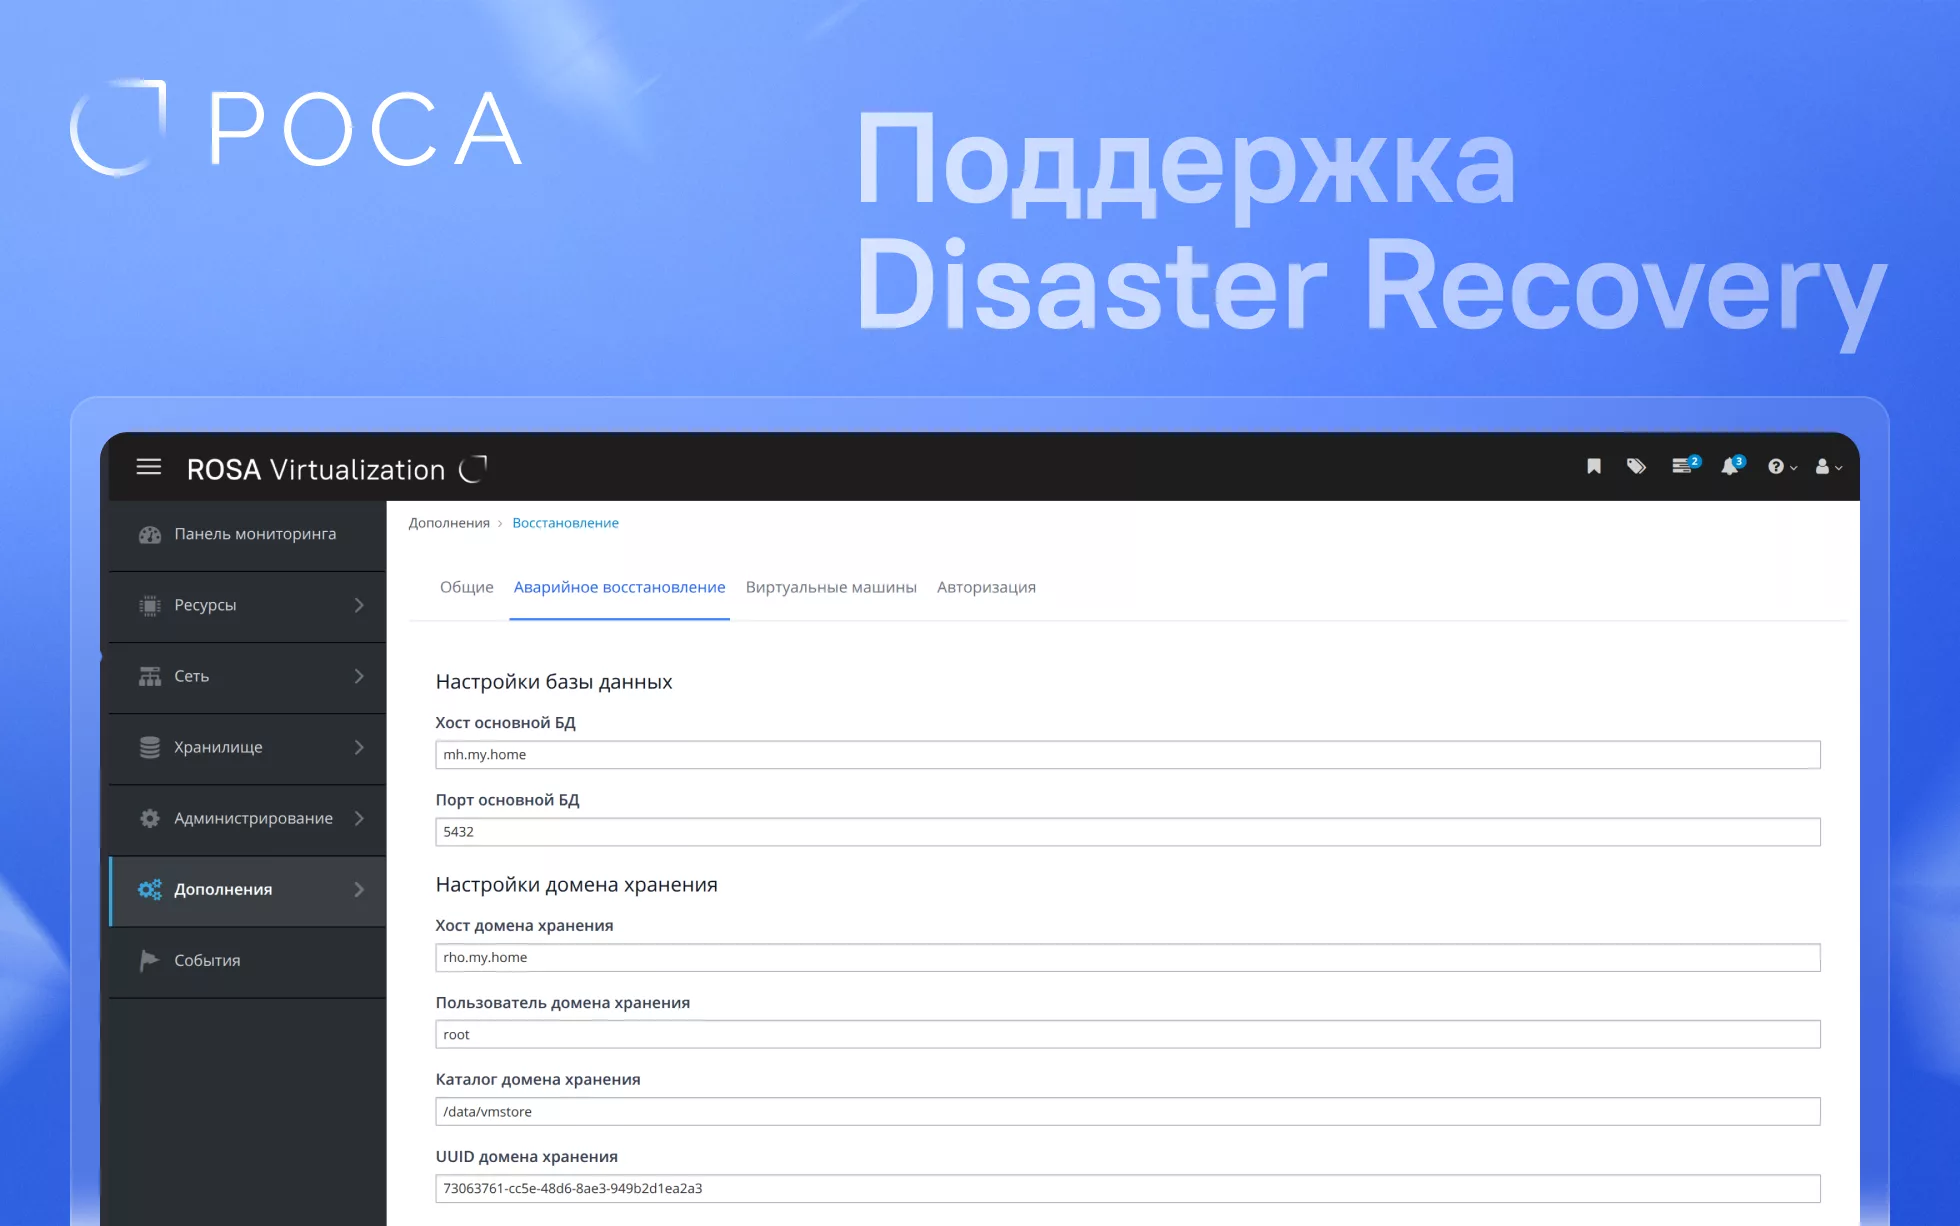Screen dimensions: 1960x1226
Task: Click the Порт основной БД field
Action: (x=1127, y=832)
